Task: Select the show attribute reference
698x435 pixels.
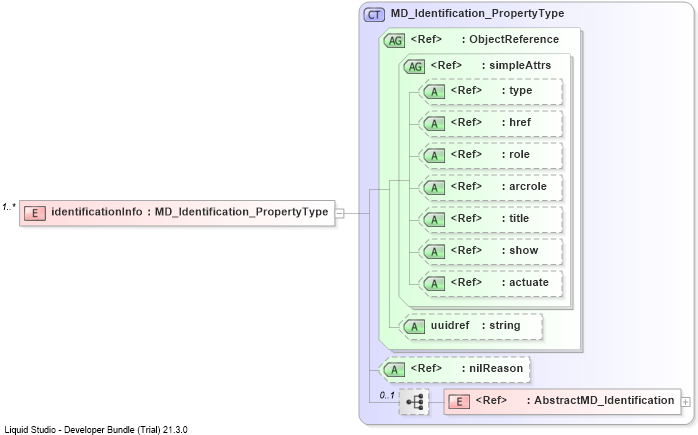Action: pyautogui.click(x=493, y=252)
